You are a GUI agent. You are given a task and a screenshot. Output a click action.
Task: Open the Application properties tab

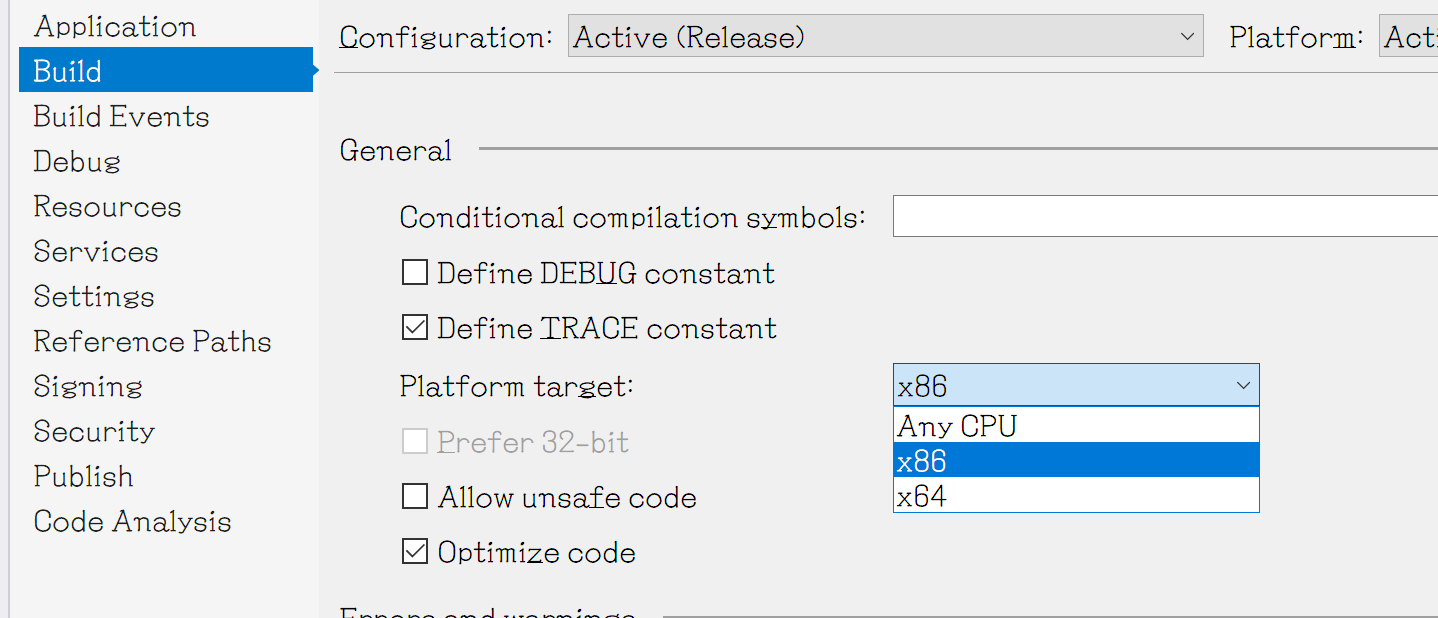[x=114, y=27]
